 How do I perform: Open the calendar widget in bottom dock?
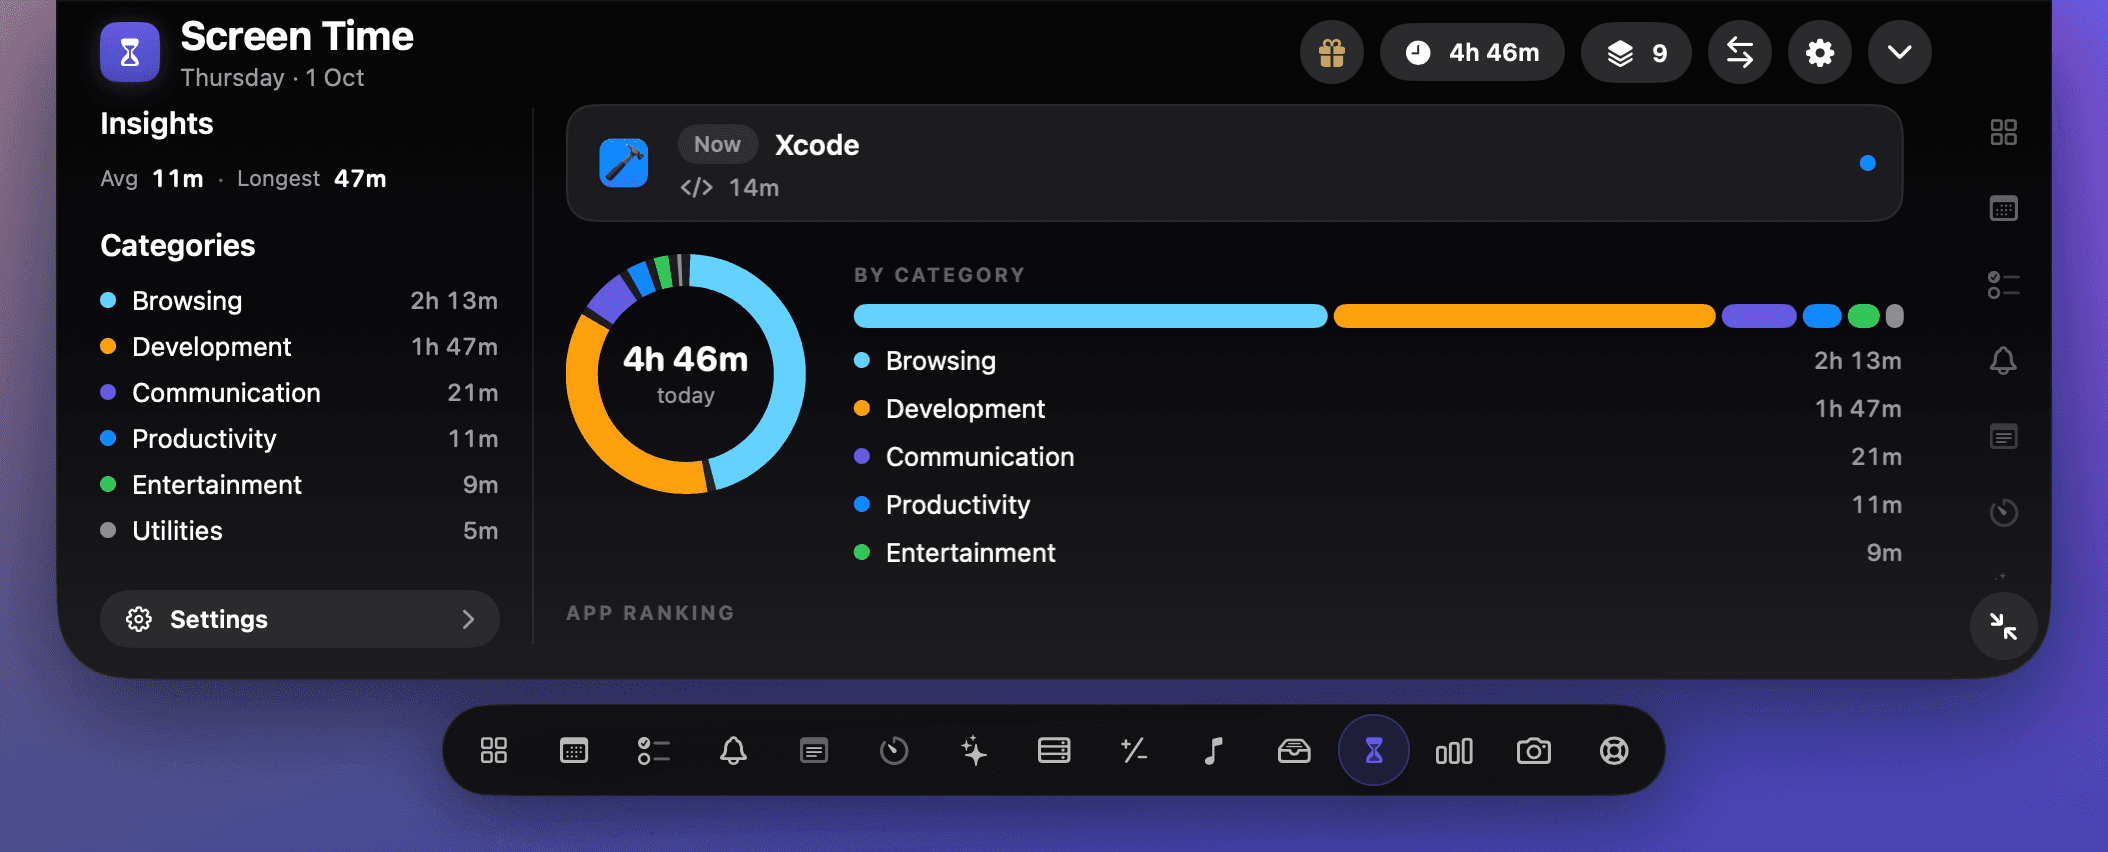[574, 751]
